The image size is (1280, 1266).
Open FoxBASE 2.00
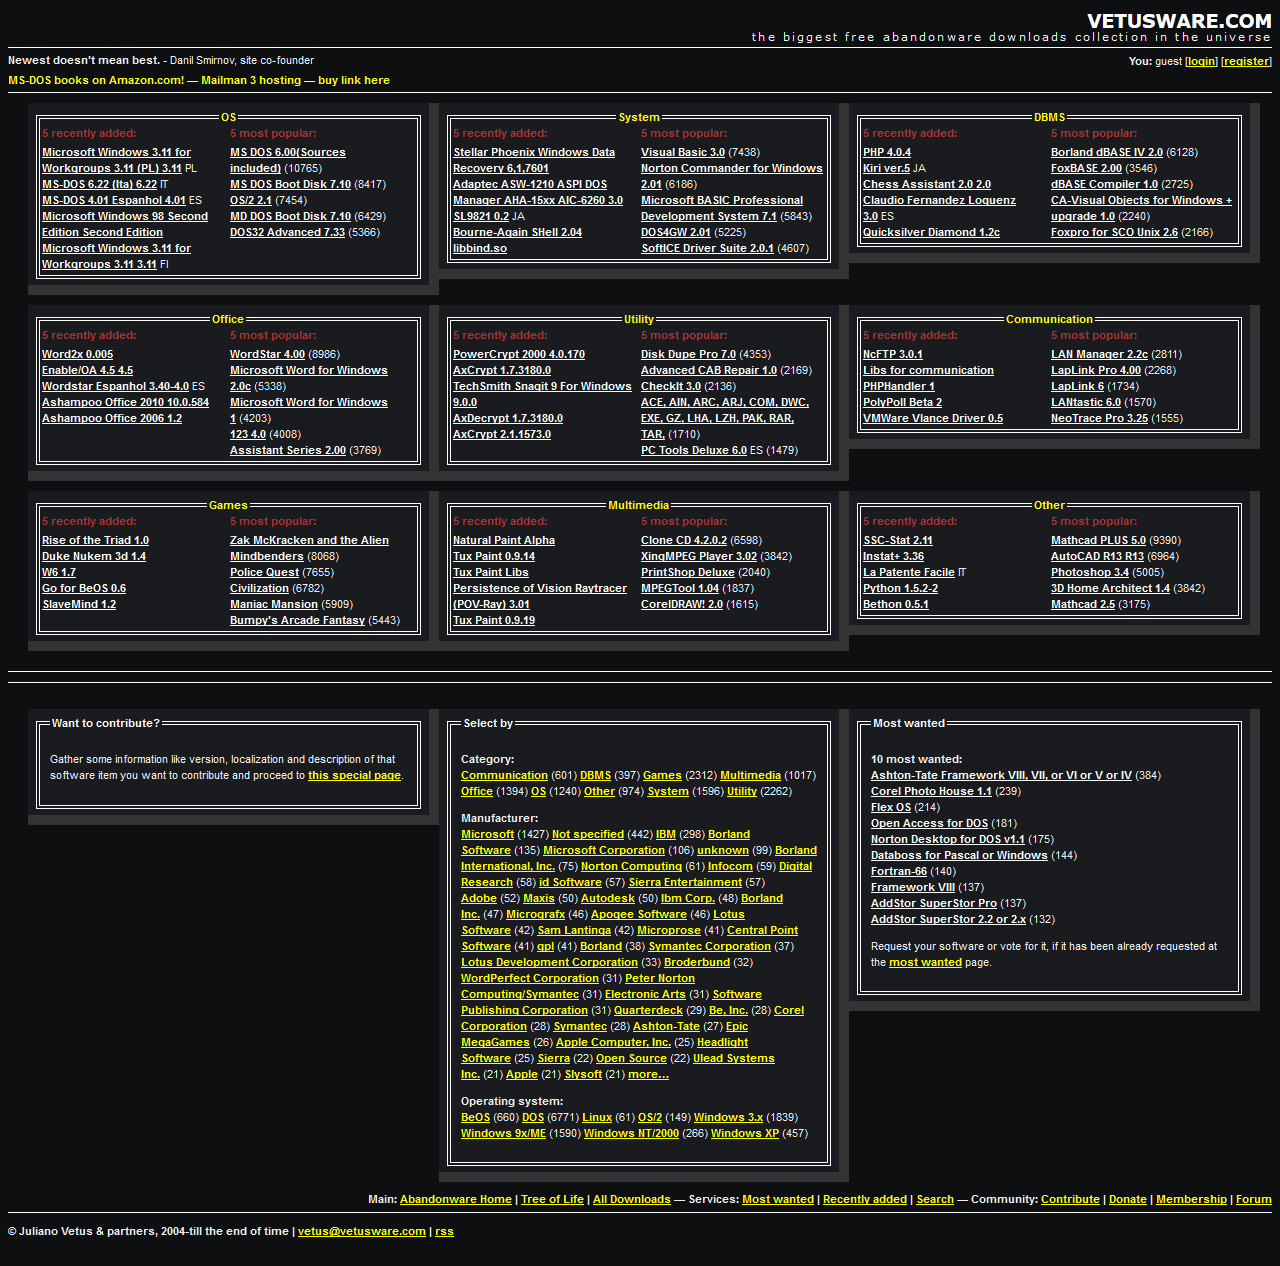tap(1086, 168)
